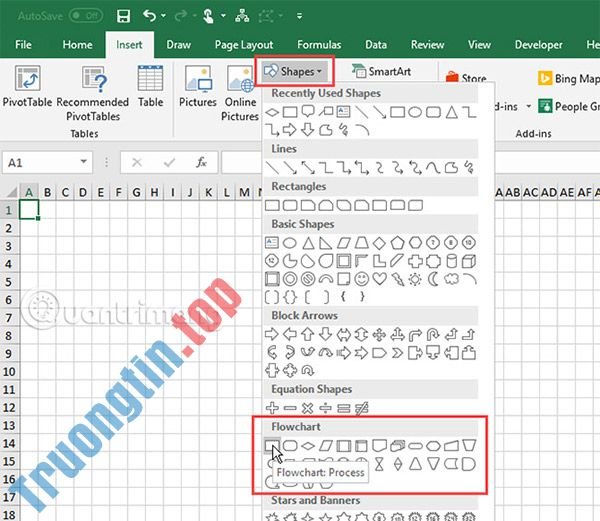Click the Insert Function fx icon

pyautogui.click(x=201, y=162)
